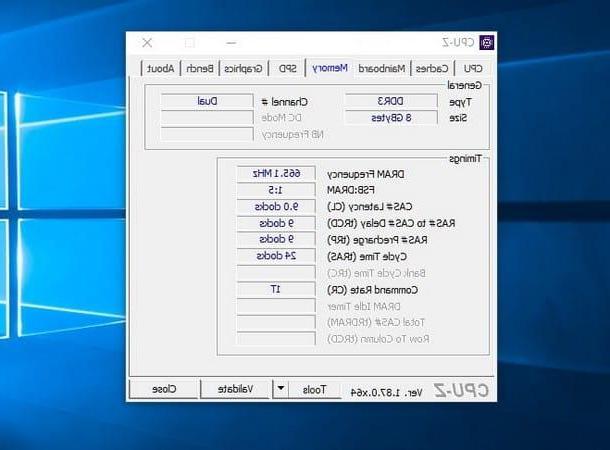Screen dimensions: 610x450
Task: Click the Tools button
Action: point(314,389)
